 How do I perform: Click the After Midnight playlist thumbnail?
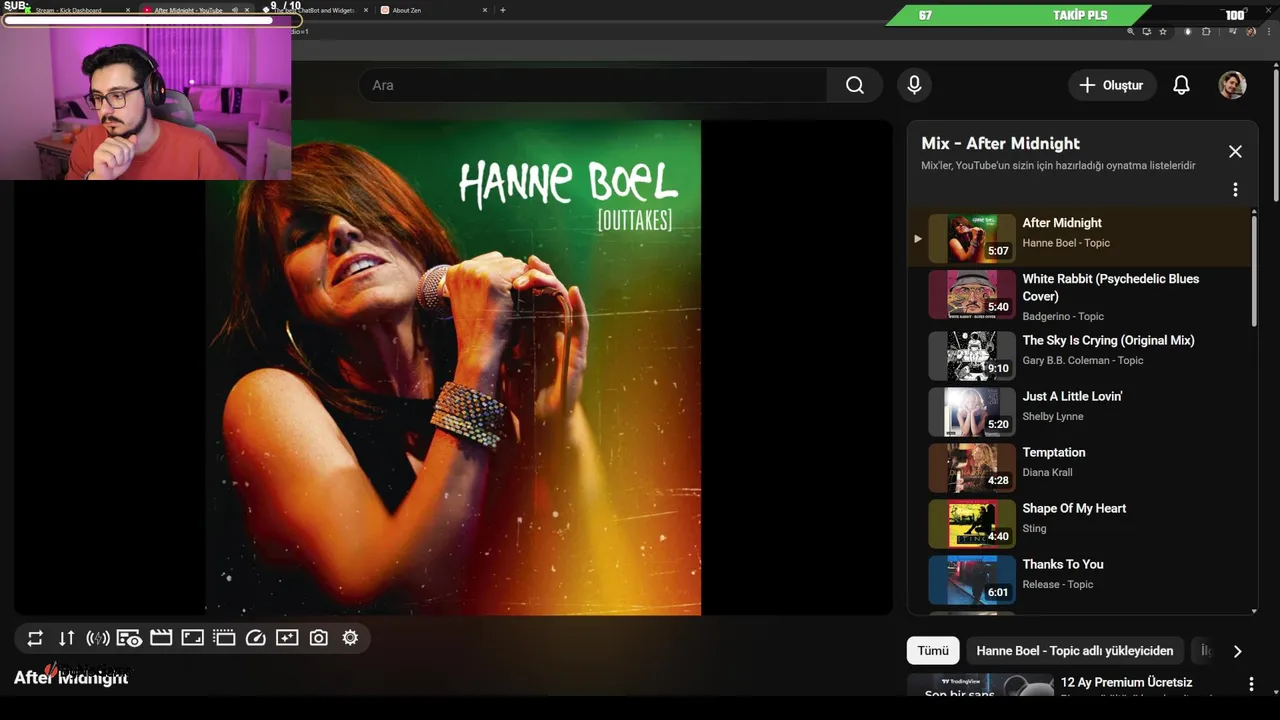972,238
